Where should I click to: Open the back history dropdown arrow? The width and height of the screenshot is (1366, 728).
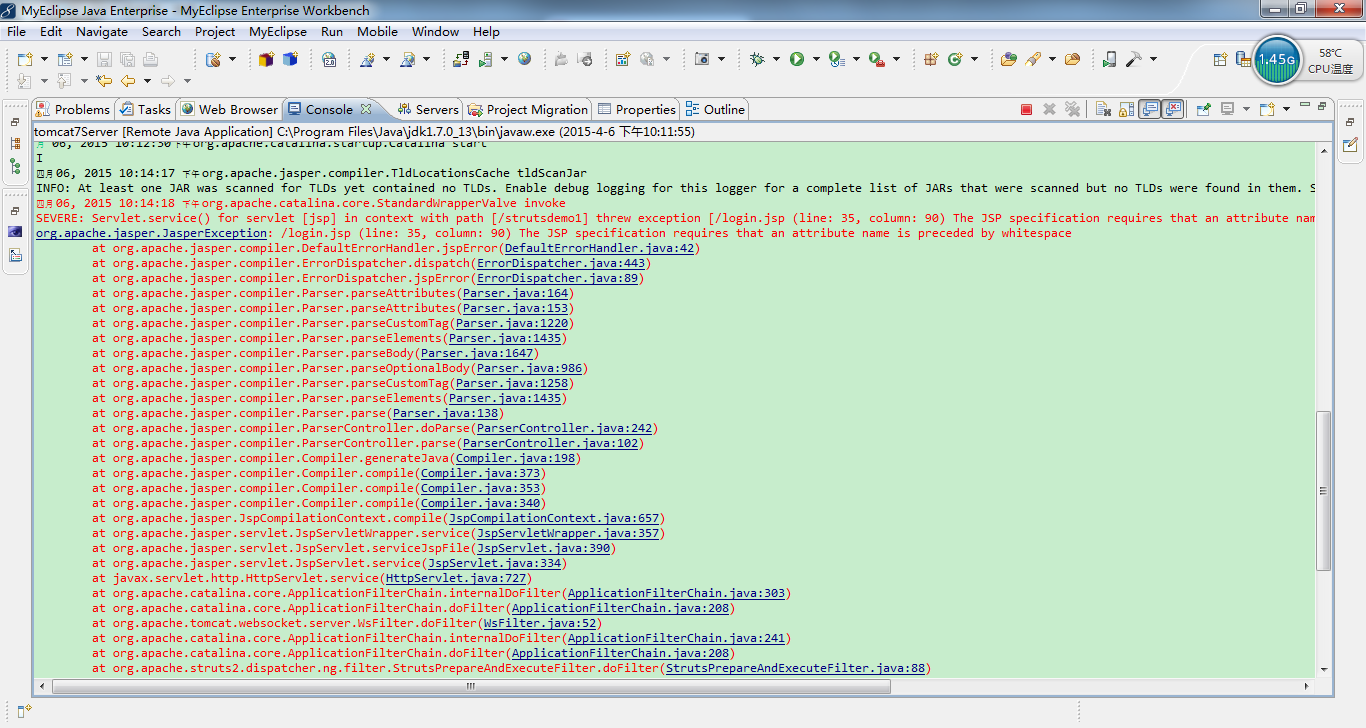147,81
